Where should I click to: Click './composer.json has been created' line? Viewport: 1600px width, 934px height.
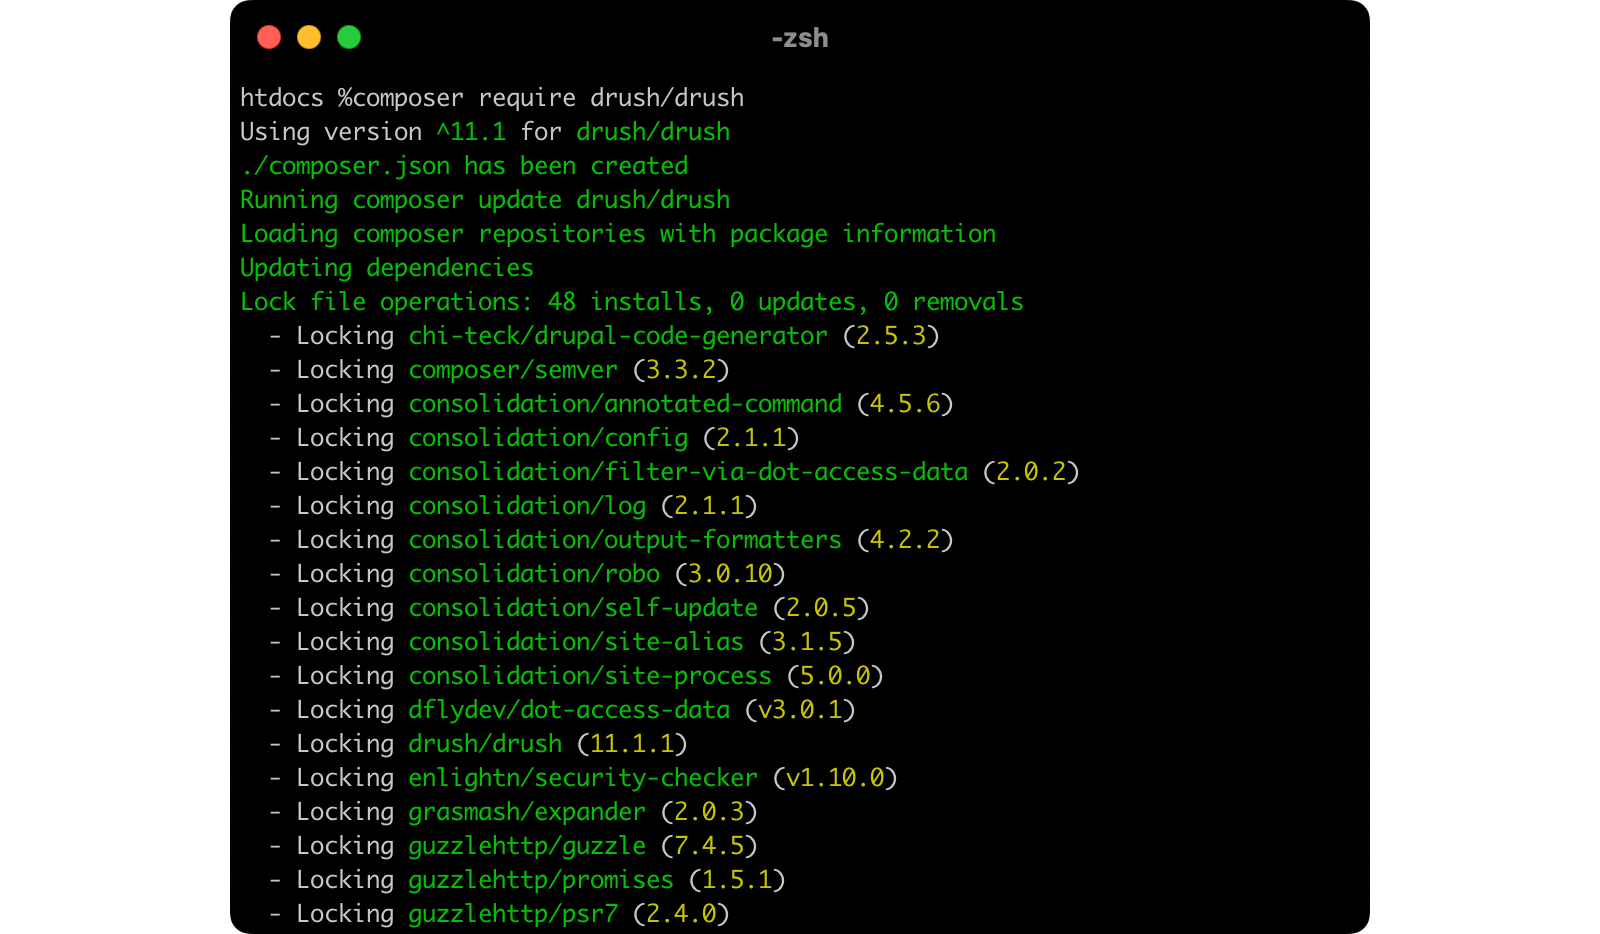464,166
